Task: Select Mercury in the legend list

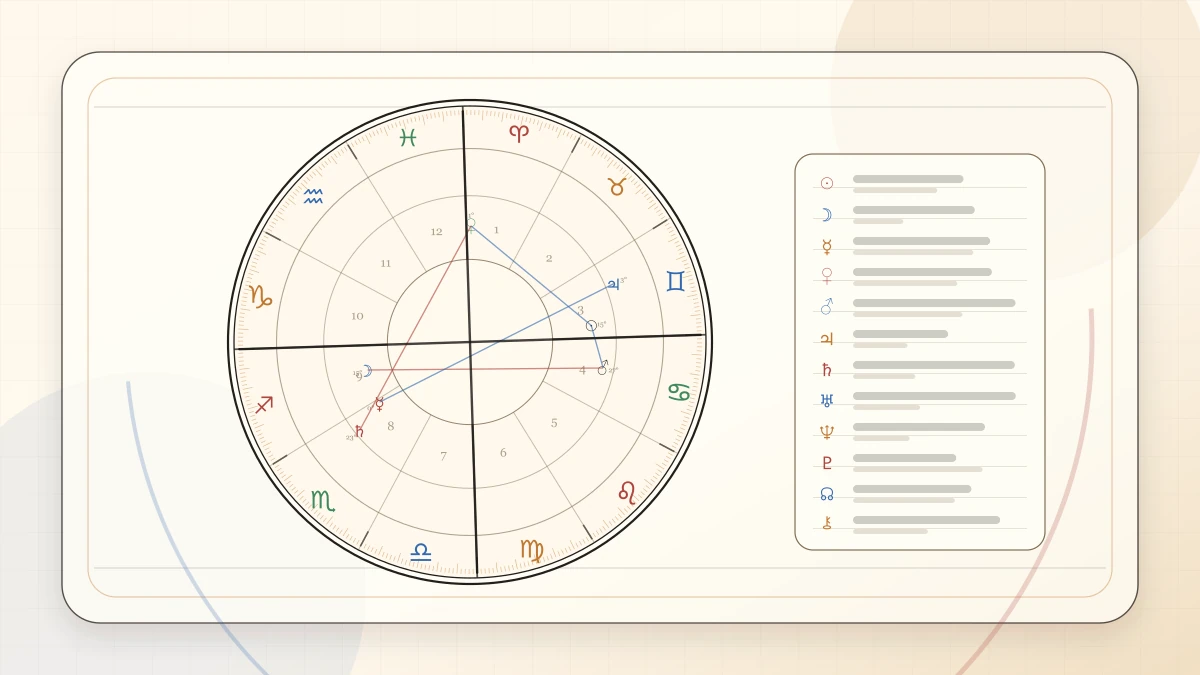Action: 827,246
